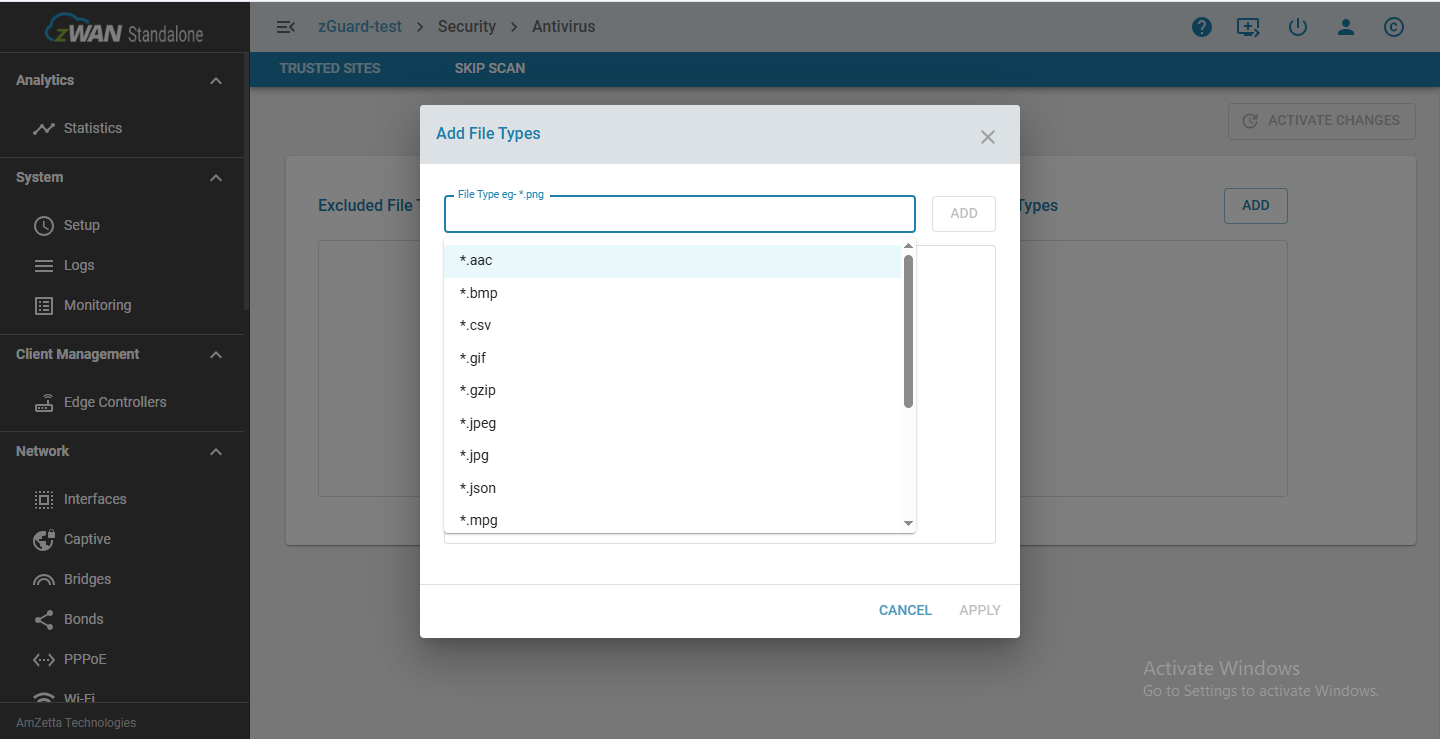Select the Bonds share icon
1440x739 pixels.
(44, 618)
